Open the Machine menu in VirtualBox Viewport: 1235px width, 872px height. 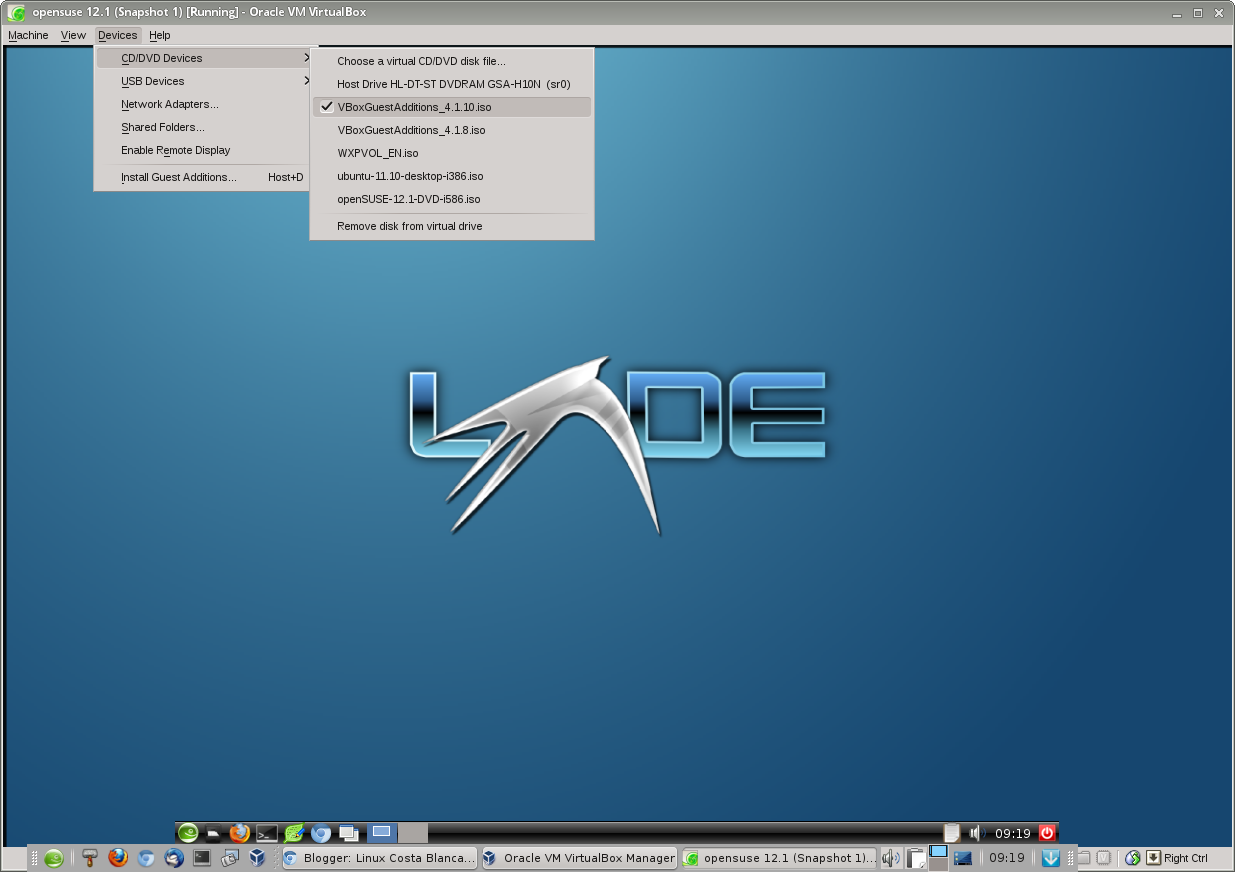[28, 35]
